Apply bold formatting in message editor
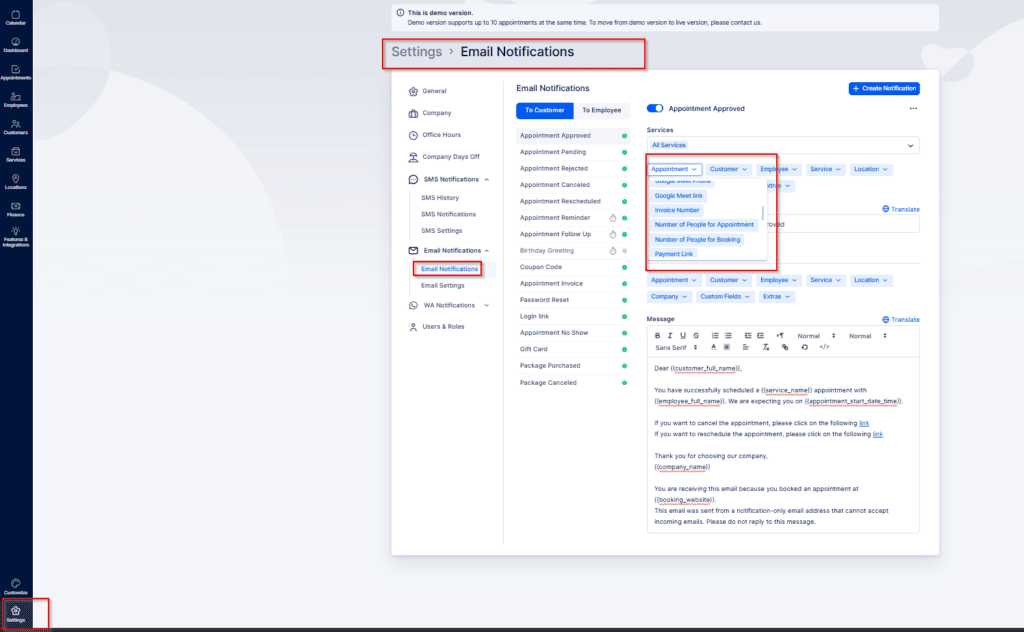Screen dimensions: 1024x632 point(658,336)
